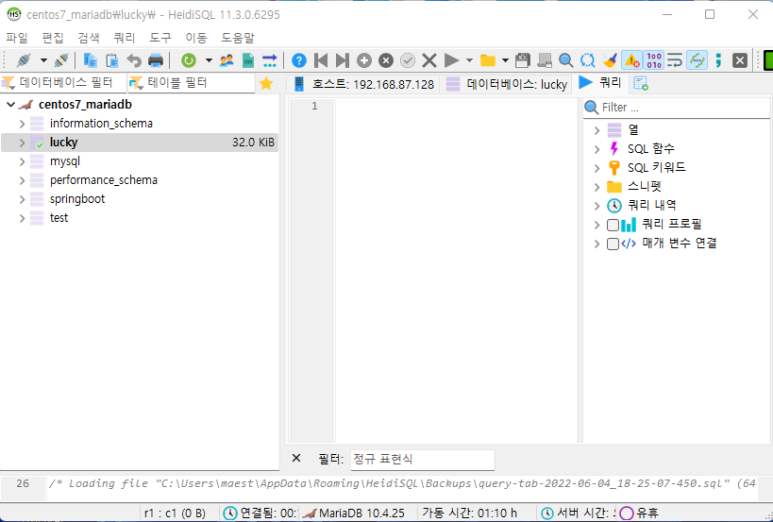The image size is (773, 522).
Task: Open the 도구 menu
Action: pyautogui.click(x=160, y=37)
